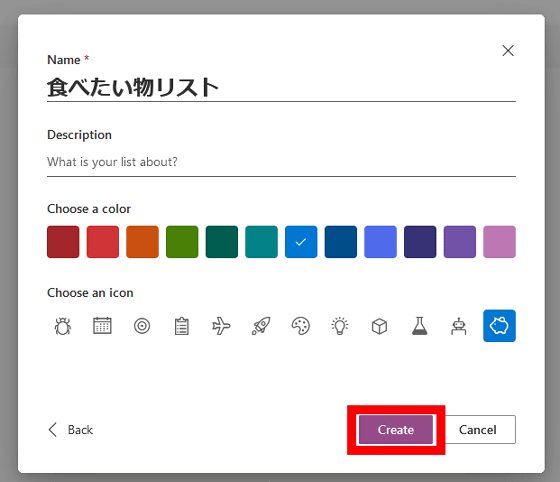Close the dialog with the X
The image size is (560, 482).
[x=508, y=51]
